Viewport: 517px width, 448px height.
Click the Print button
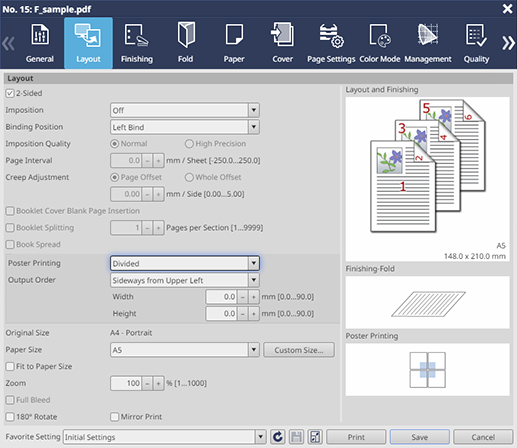[x=356, y=437]
